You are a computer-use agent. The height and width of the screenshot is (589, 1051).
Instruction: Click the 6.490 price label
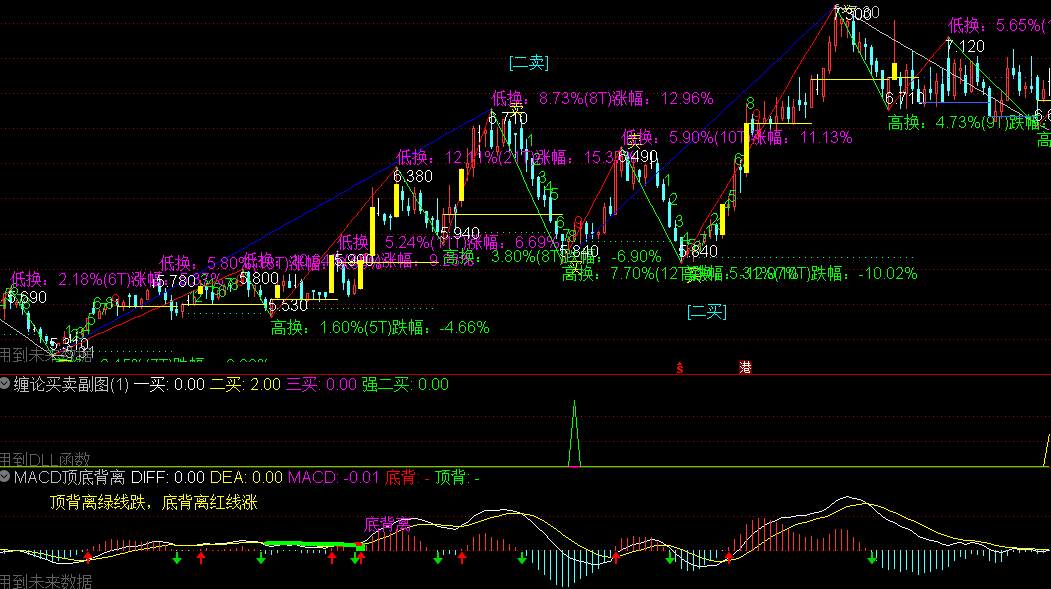pos(637,156)
